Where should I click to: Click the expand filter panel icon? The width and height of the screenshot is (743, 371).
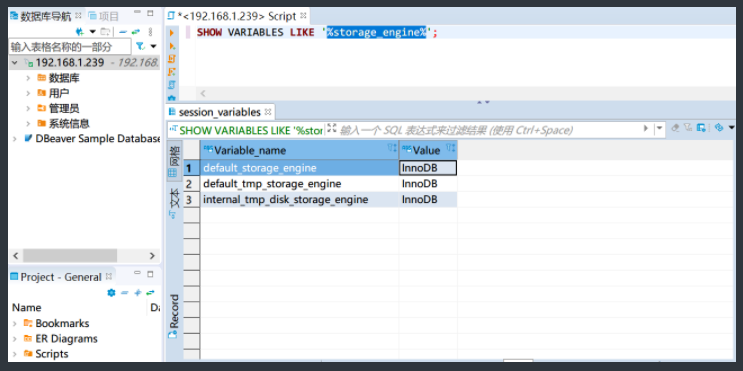(x=332, y=129)
